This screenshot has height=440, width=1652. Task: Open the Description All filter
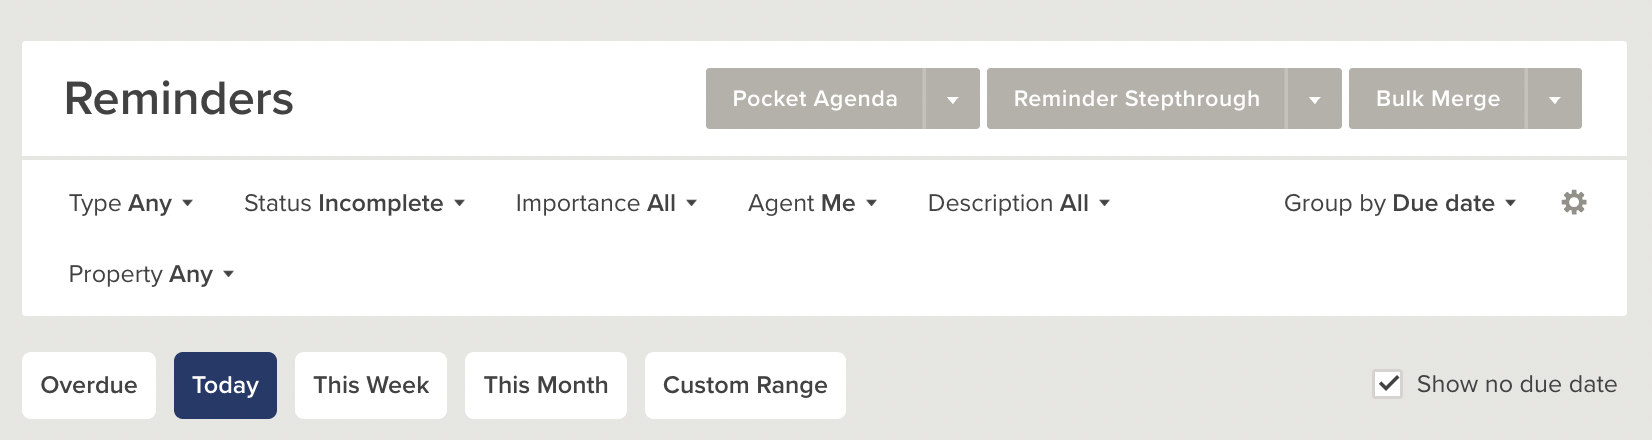point(1018,203)
